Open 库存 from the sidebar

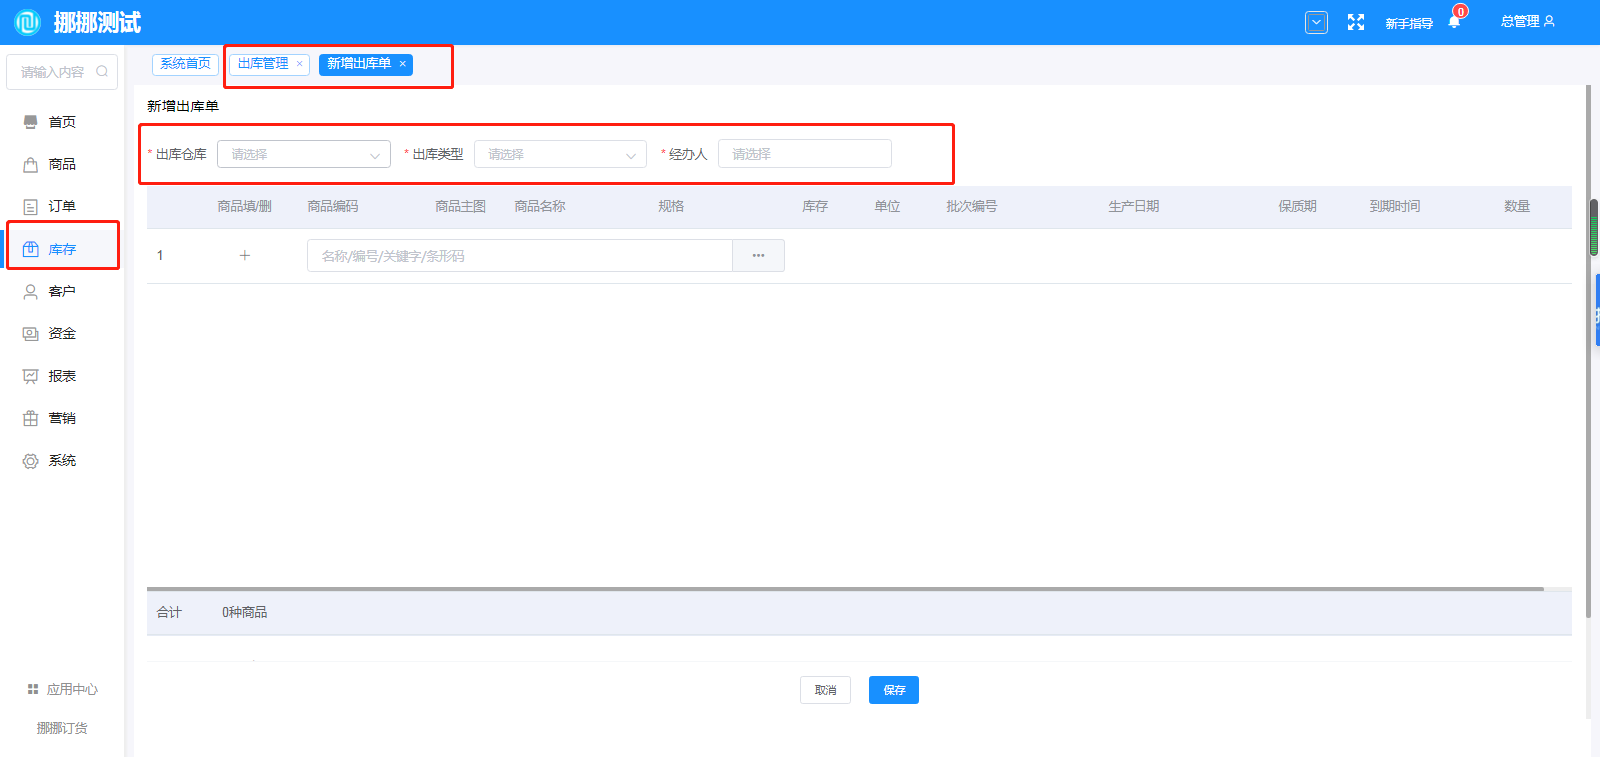tap(62, 249)
